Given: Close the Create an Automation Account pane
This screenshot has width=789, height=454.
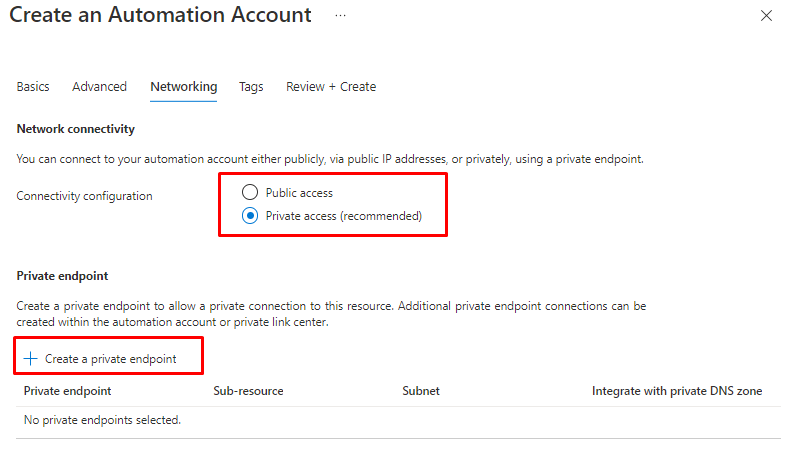Looking at the screenshot, I should click(766, 16).
